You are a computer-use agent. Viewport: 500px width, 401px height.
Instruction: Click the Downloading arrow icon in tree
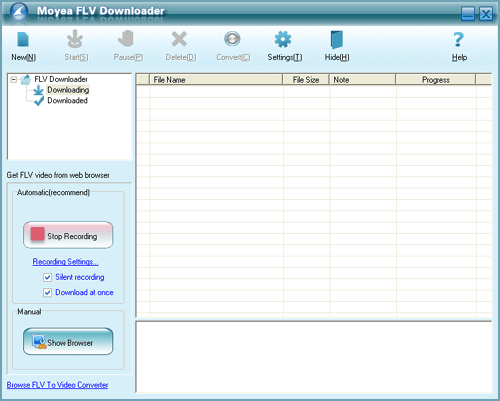pyautogui.click(x=38, y=90)
